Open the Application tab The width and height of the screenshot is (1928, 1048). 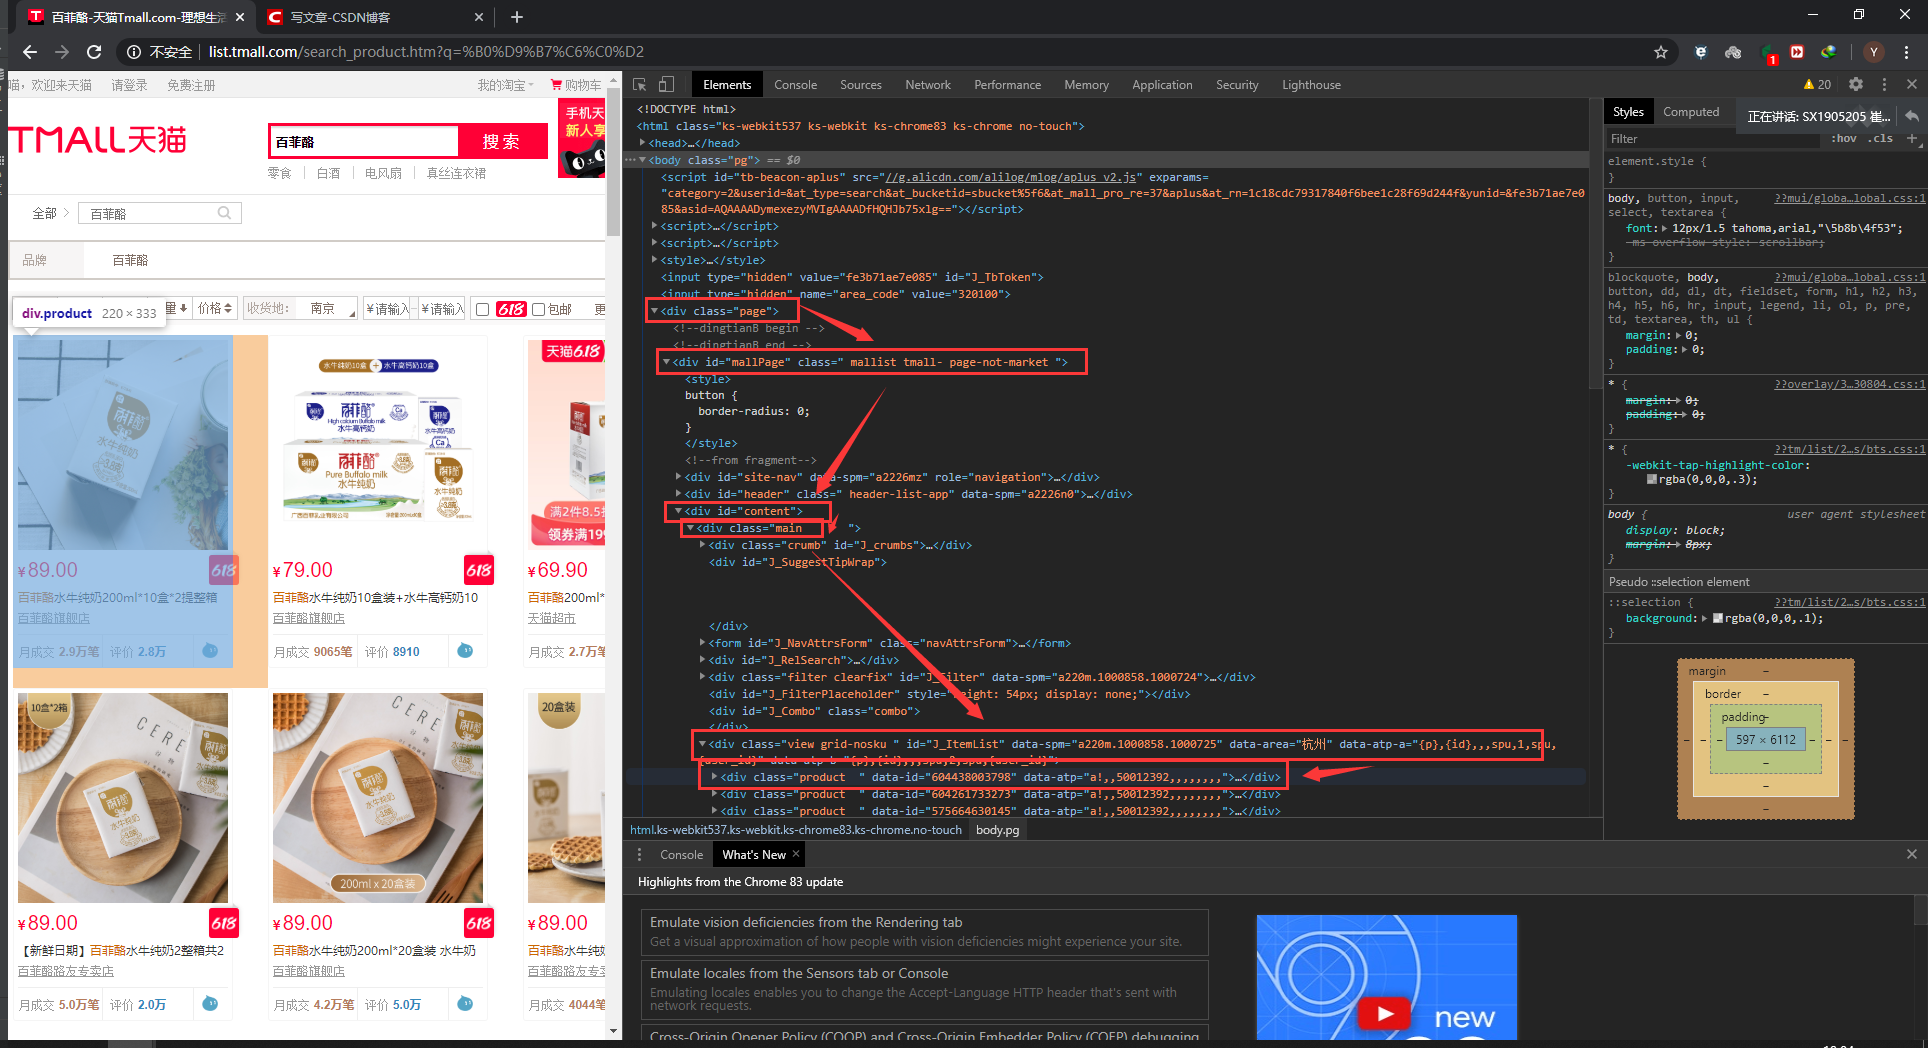click(x=1162, y=85)
